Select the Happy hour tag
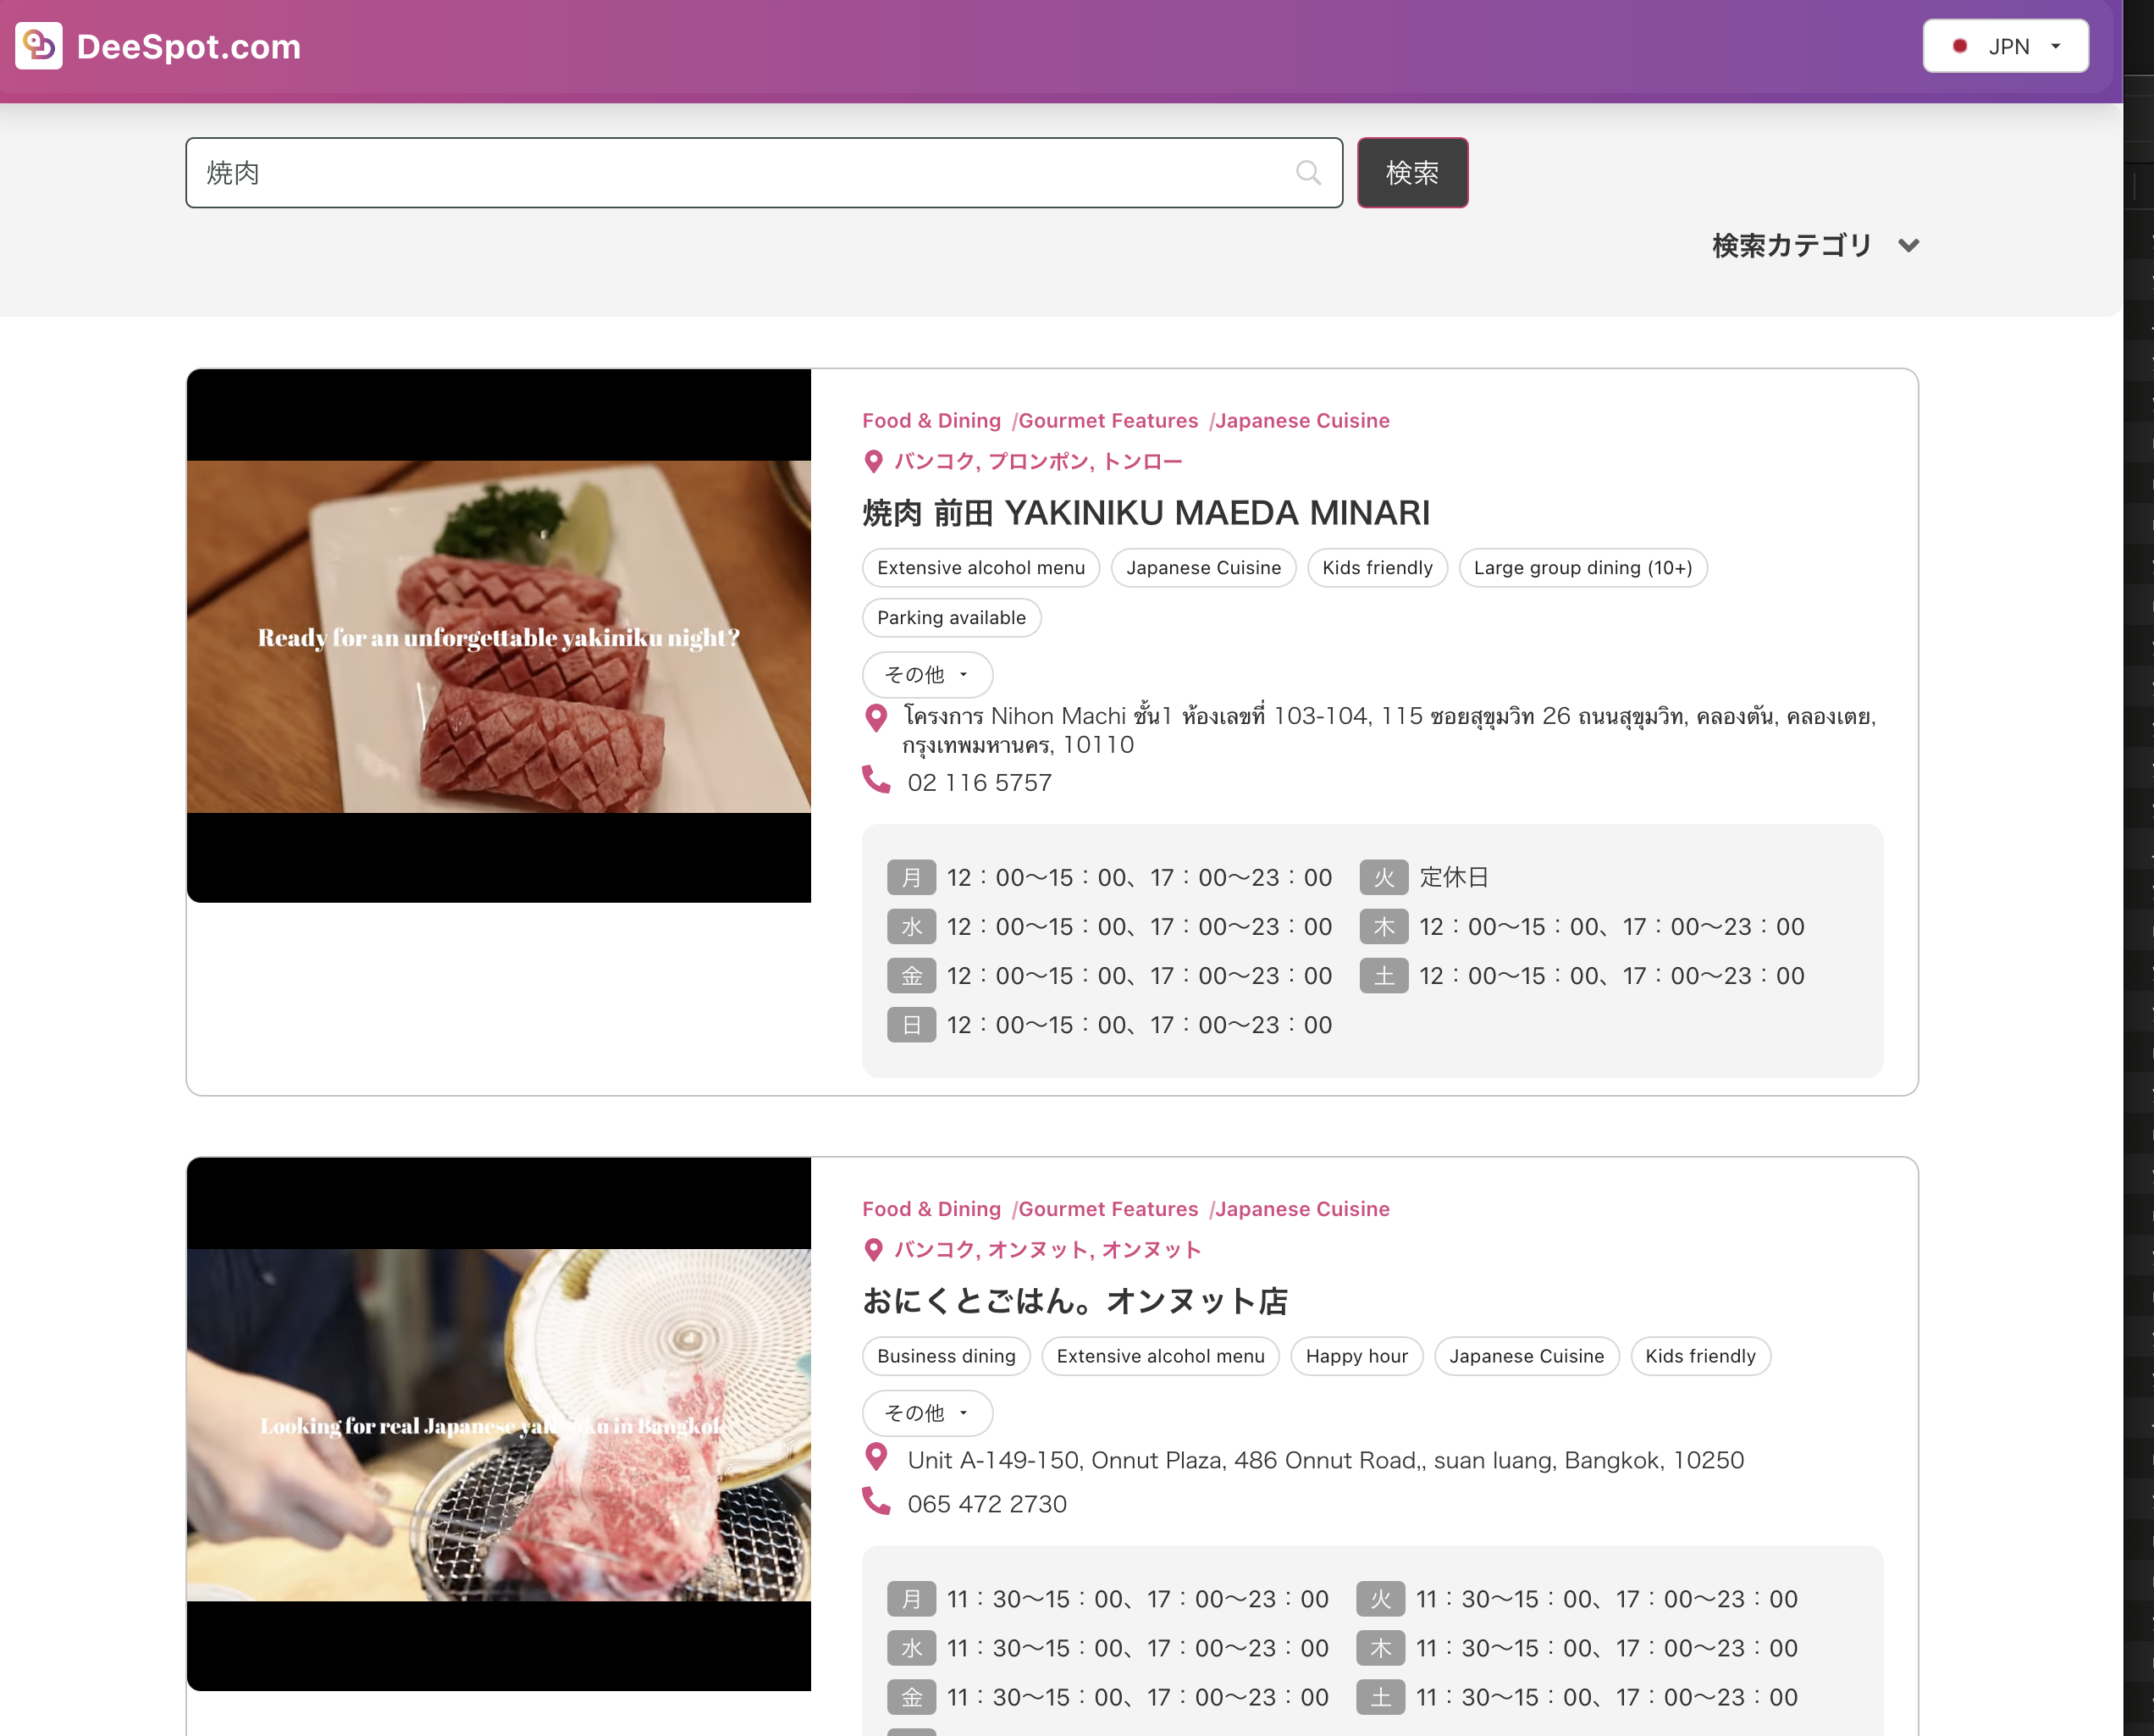2154x1736 pixels. pyautogui.click(x=1356, y=1356)
